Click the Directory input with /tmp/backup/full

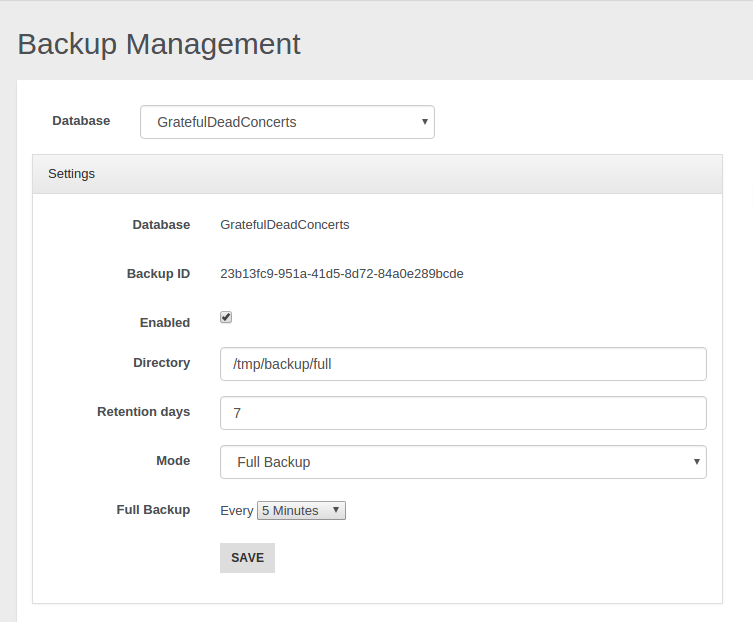(463, 364)
